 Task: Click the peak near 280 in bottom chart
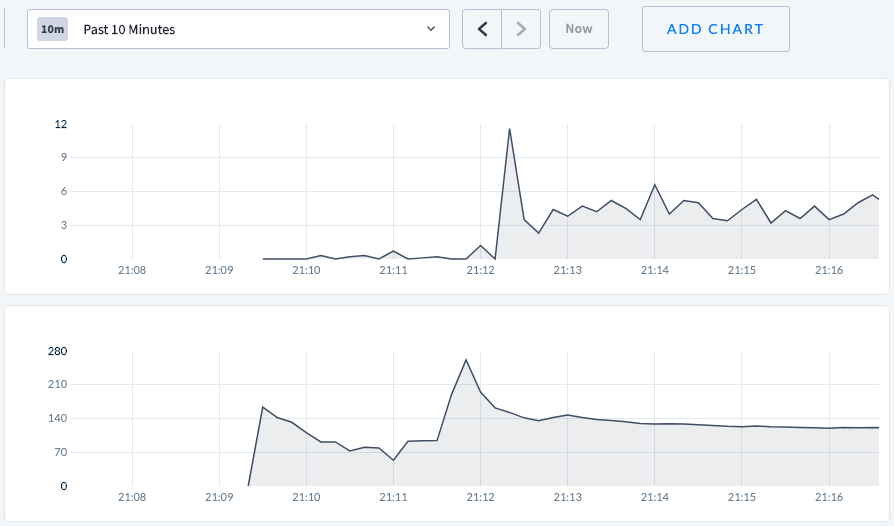pyautogui.click(x=466, y=360)
